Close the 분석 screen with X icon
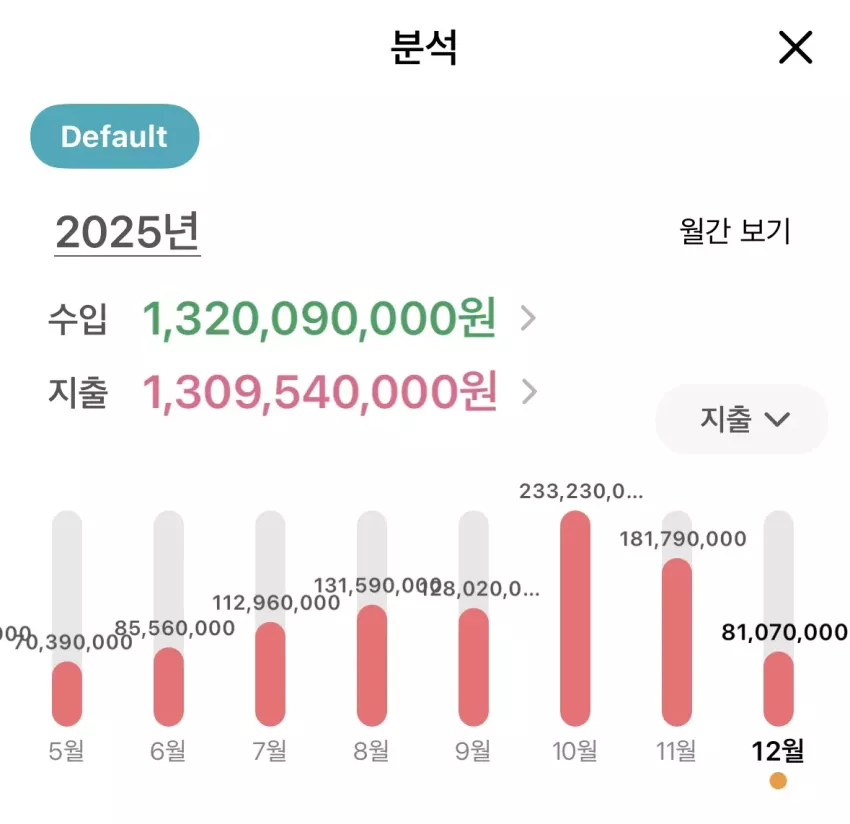The width and height of the screenshot is (850, 824). (x=795, y=47)
